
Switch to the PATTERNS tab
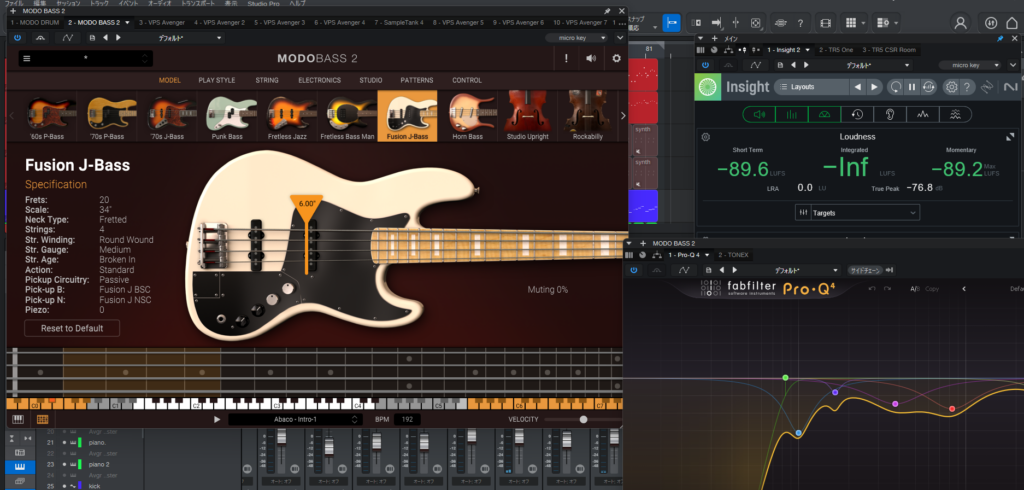point(417,80)
